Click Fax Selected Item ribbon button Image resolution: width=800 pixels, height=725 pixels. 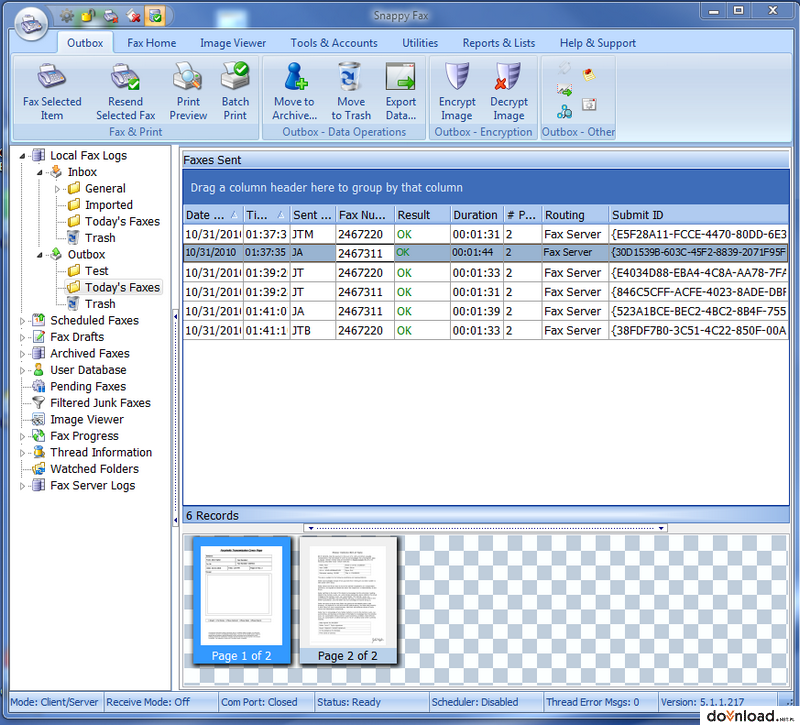click(x=52, y=91)
